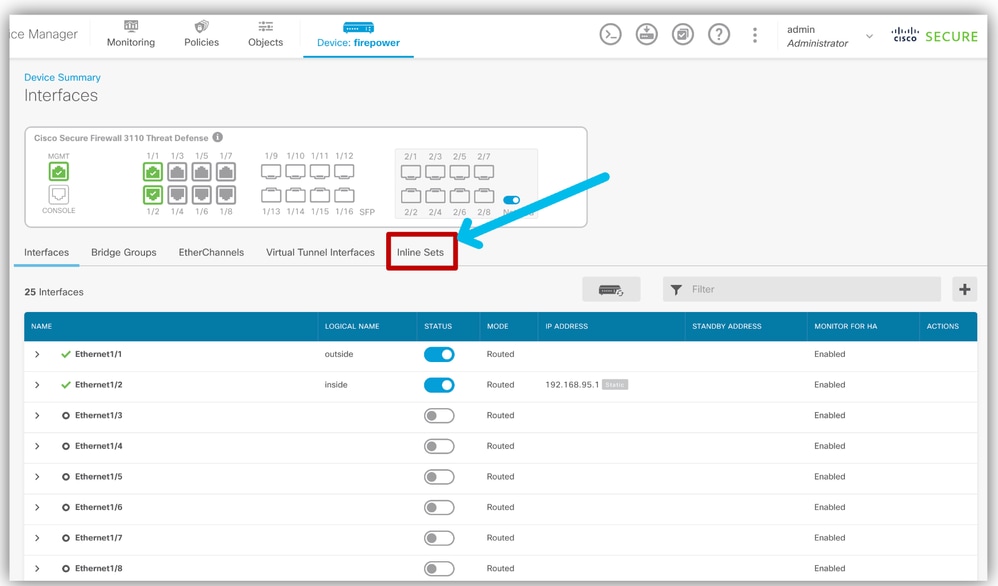Go back via Device Summary link
The height and width of the screenshot is (586, 998).
(62, 77)
